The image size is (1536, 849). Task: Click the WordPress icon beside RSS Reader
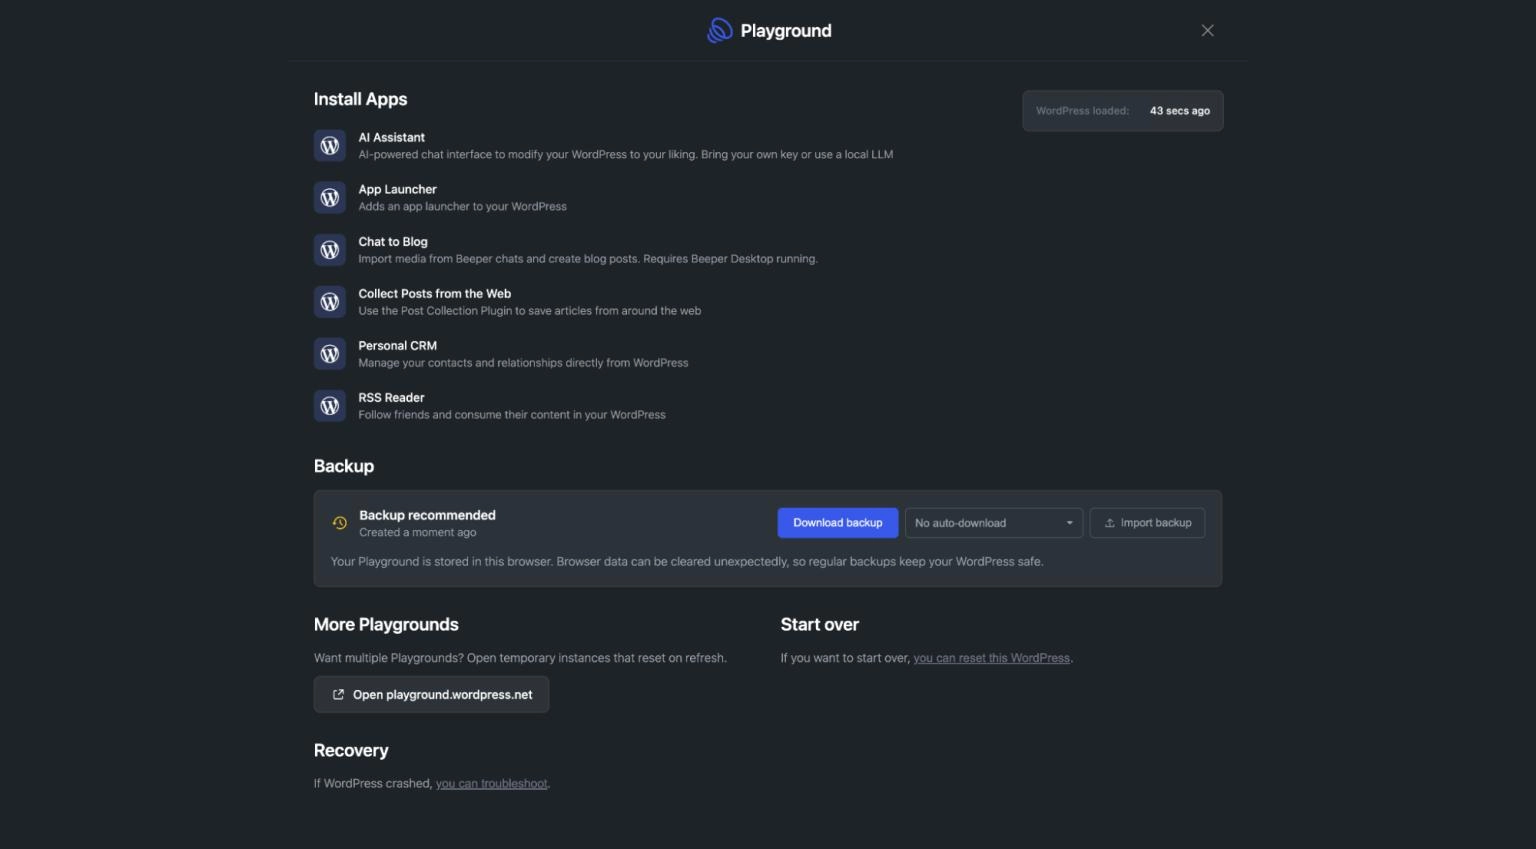point(329,405)
